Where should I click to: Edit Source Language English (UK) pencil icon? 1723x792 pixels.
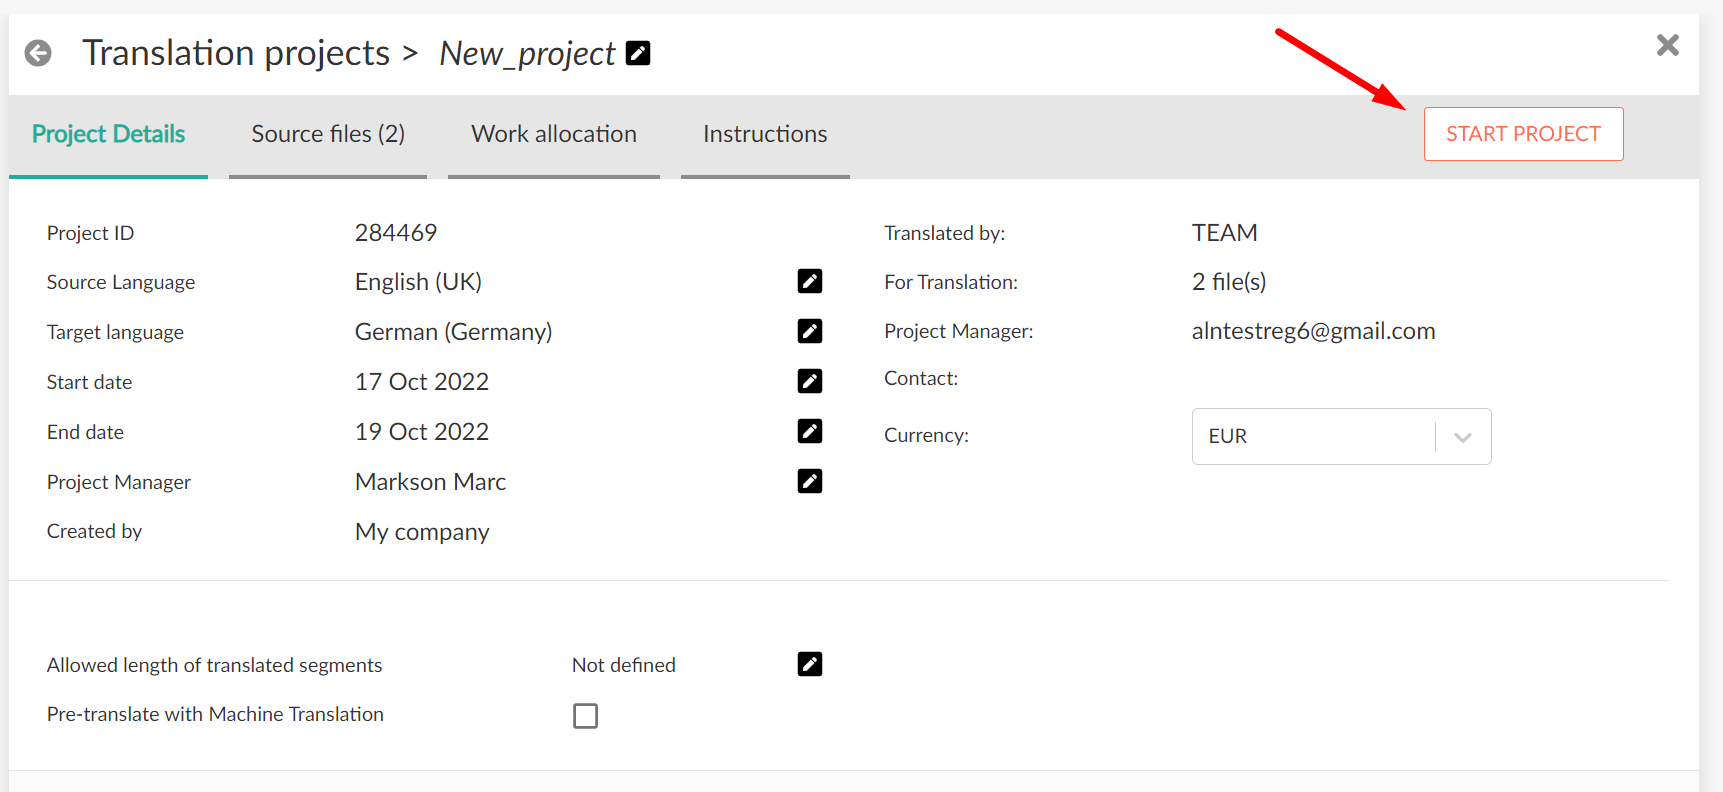[x=810, y=281]
